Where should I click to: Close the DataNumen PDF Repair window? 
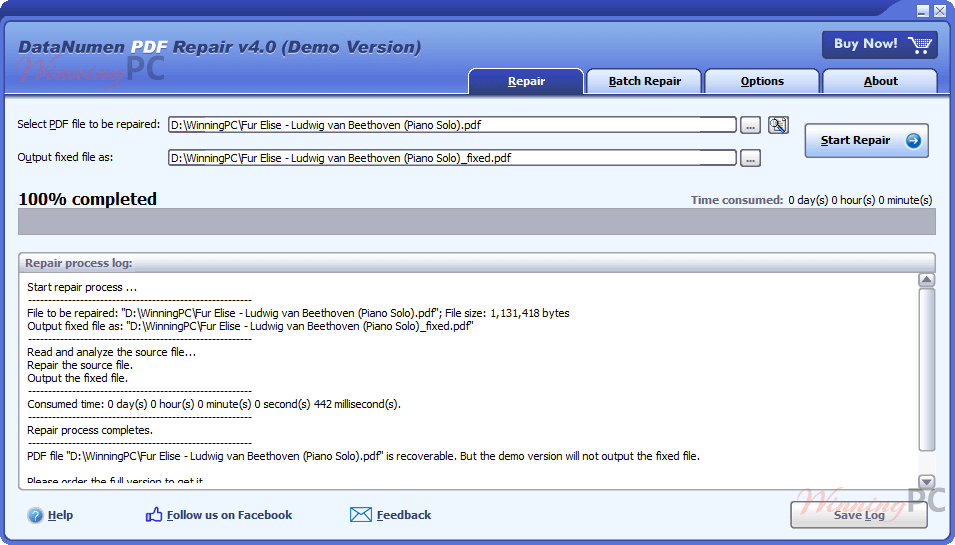[940, 11]
